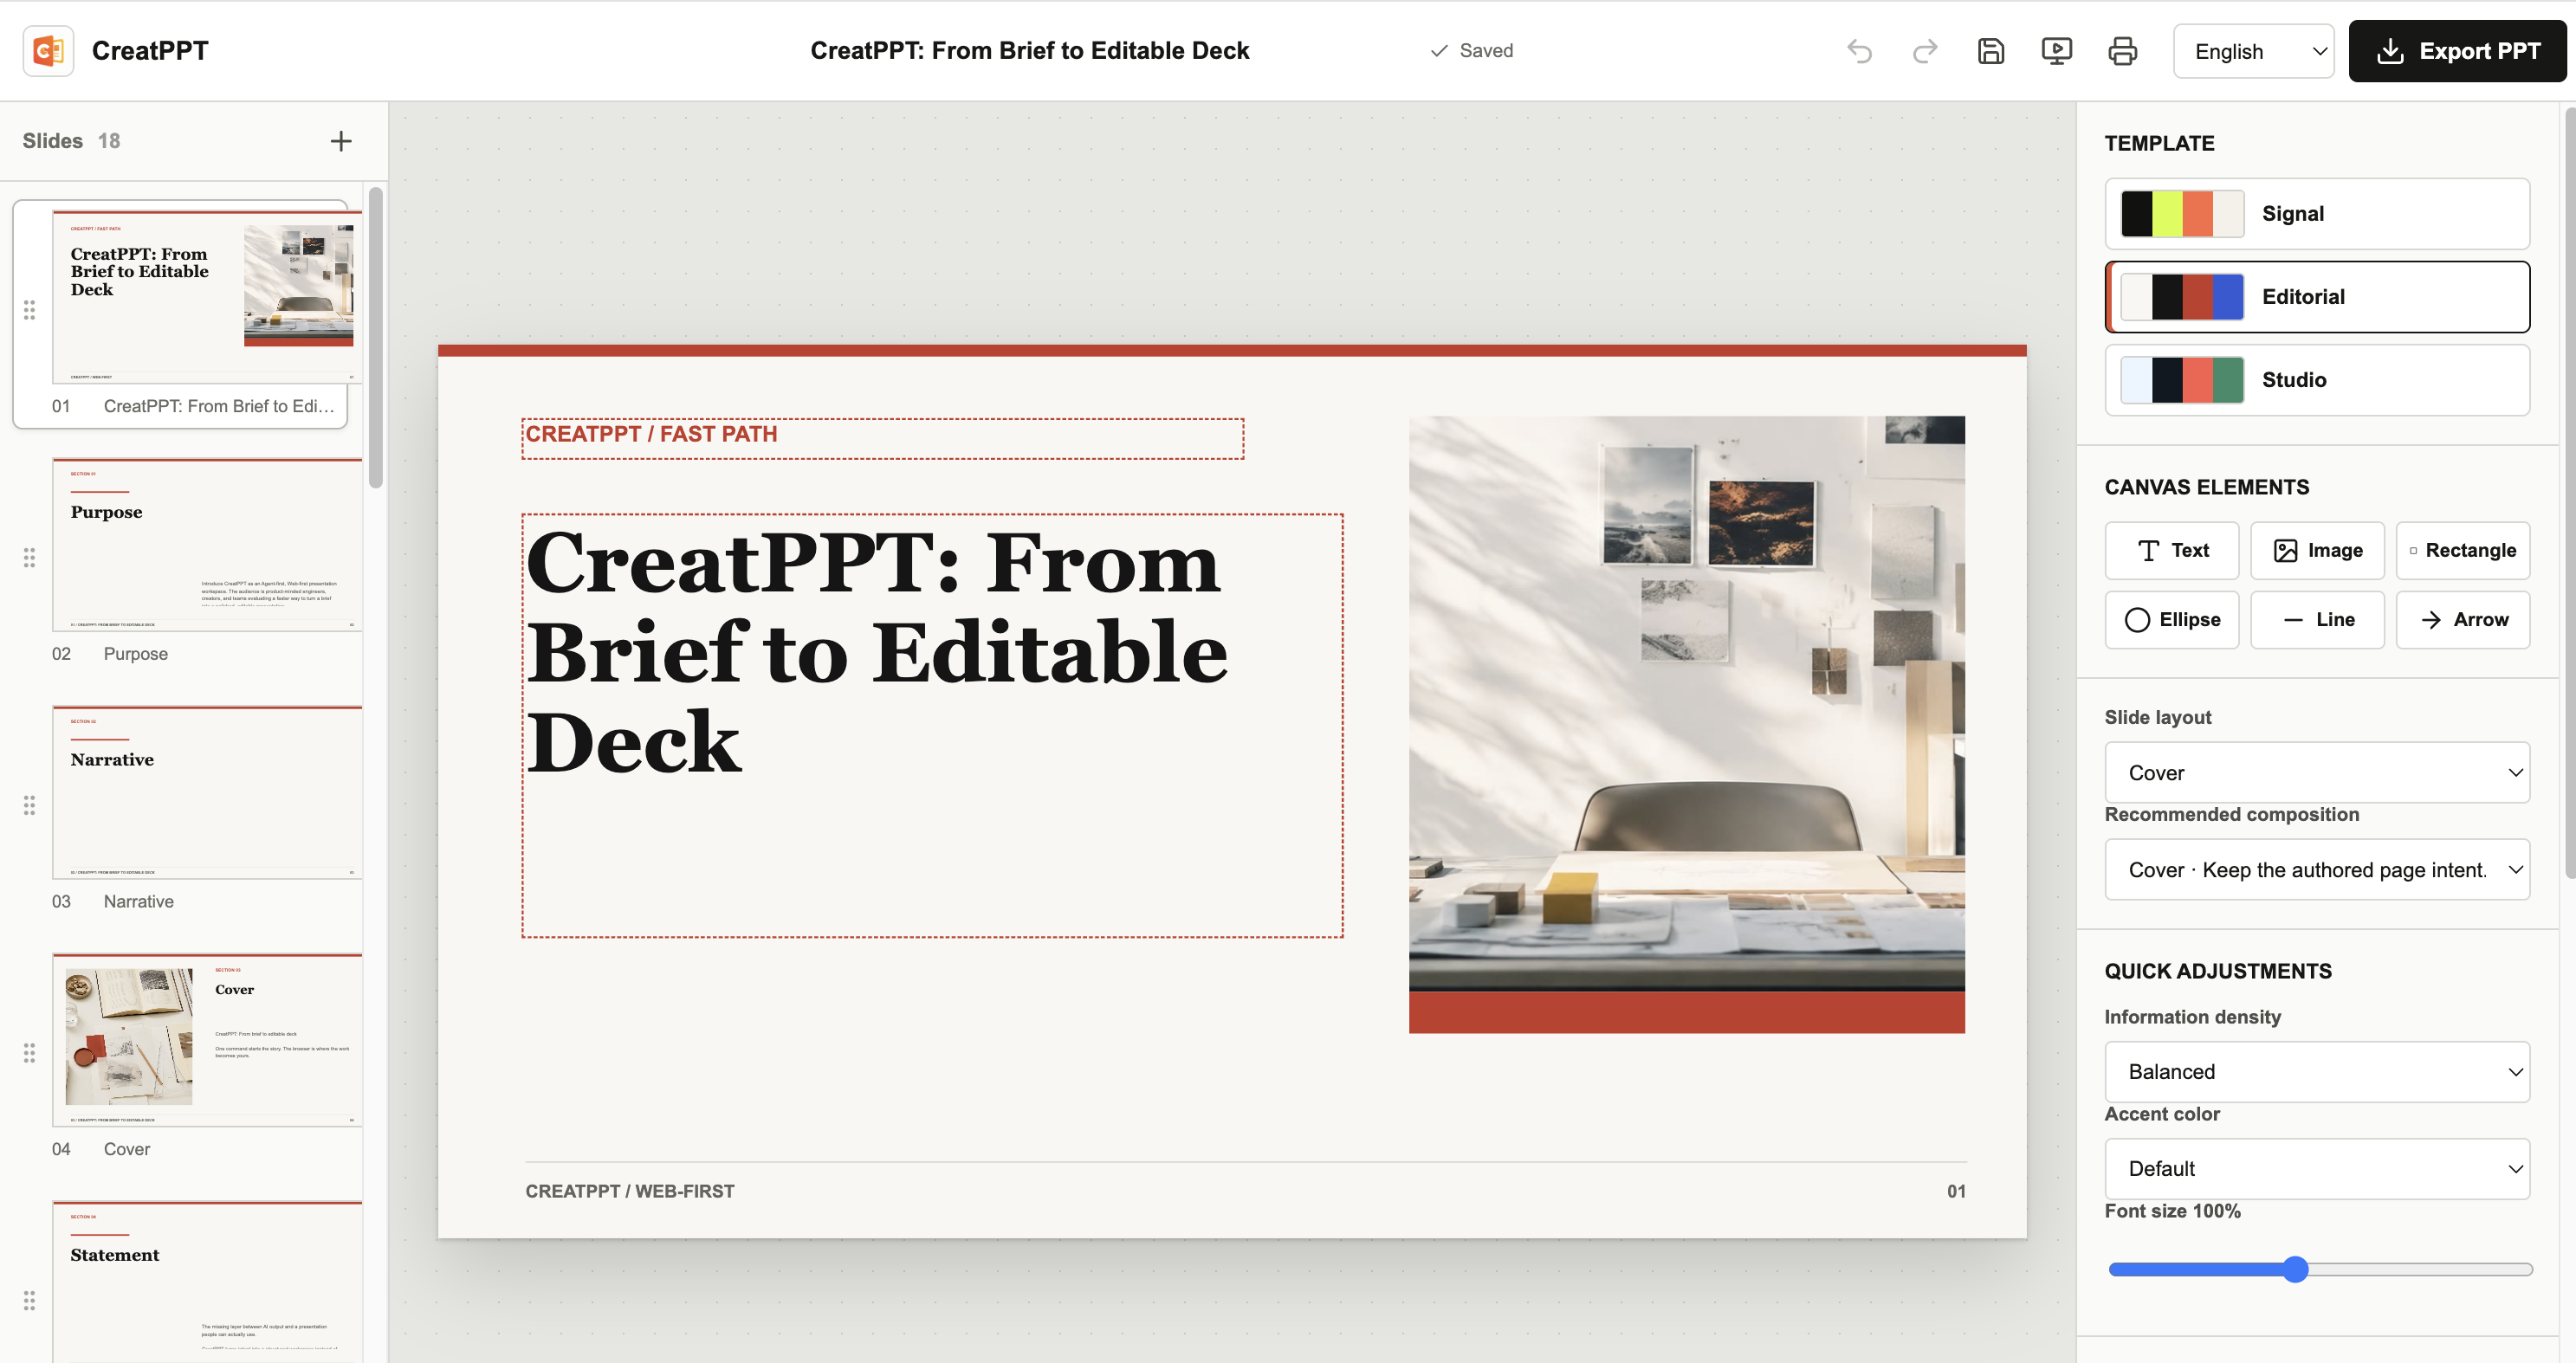Click the slide page number 01
The height and width of the screenshot is (1363, 2576).
[x=1955, y=1191]
